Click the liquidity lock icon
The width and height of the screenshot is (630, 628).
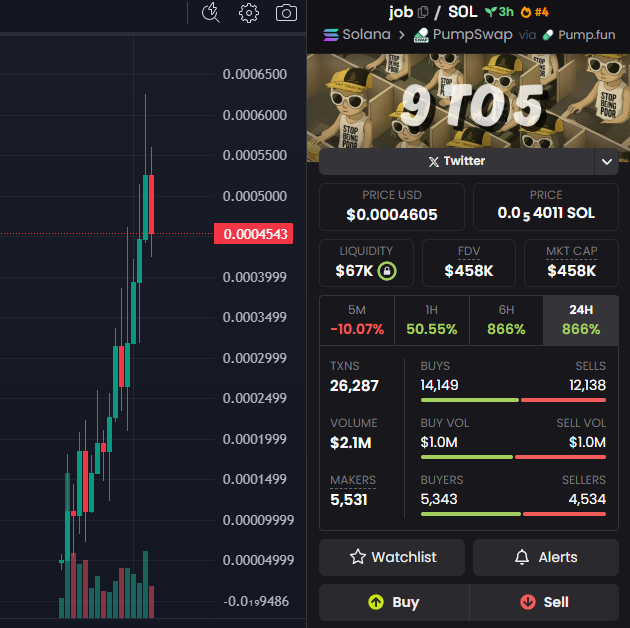point(387,270)
